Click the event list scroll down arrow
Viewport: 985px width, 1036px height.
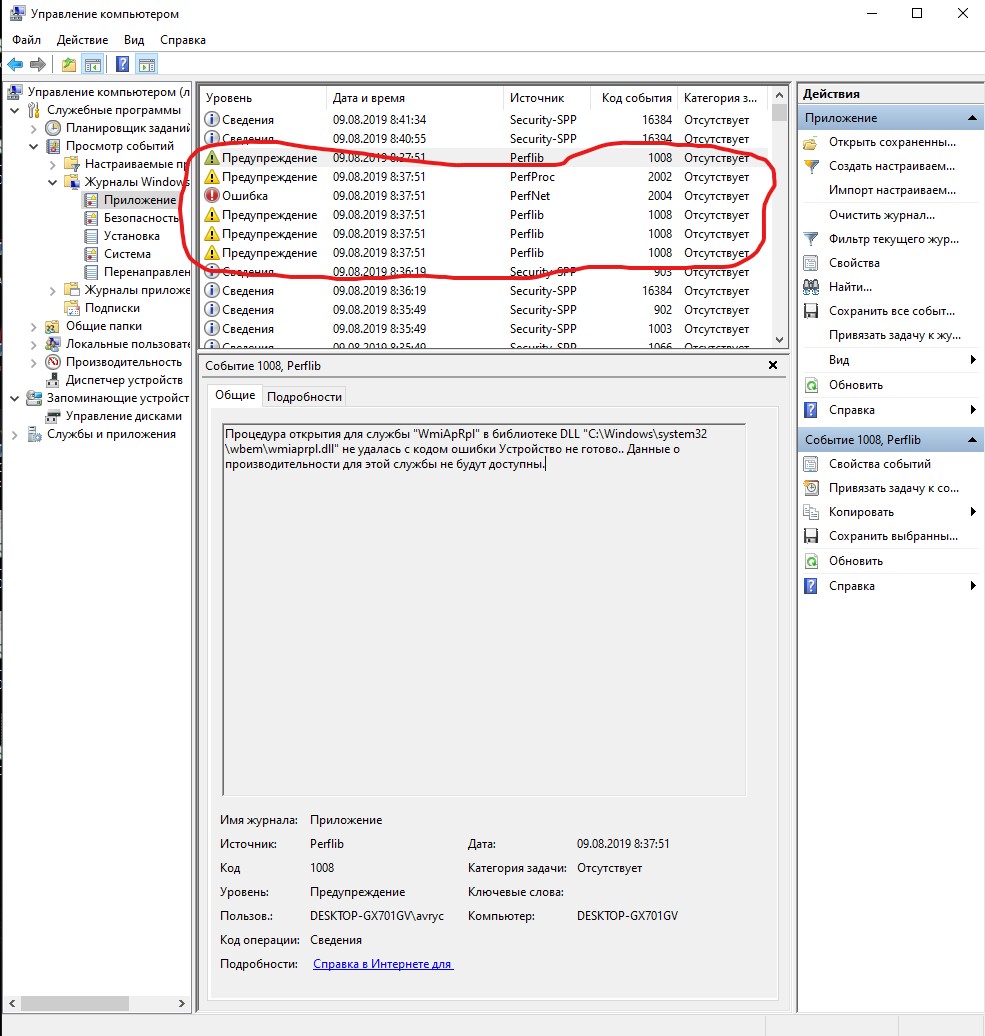pos(780,340)
